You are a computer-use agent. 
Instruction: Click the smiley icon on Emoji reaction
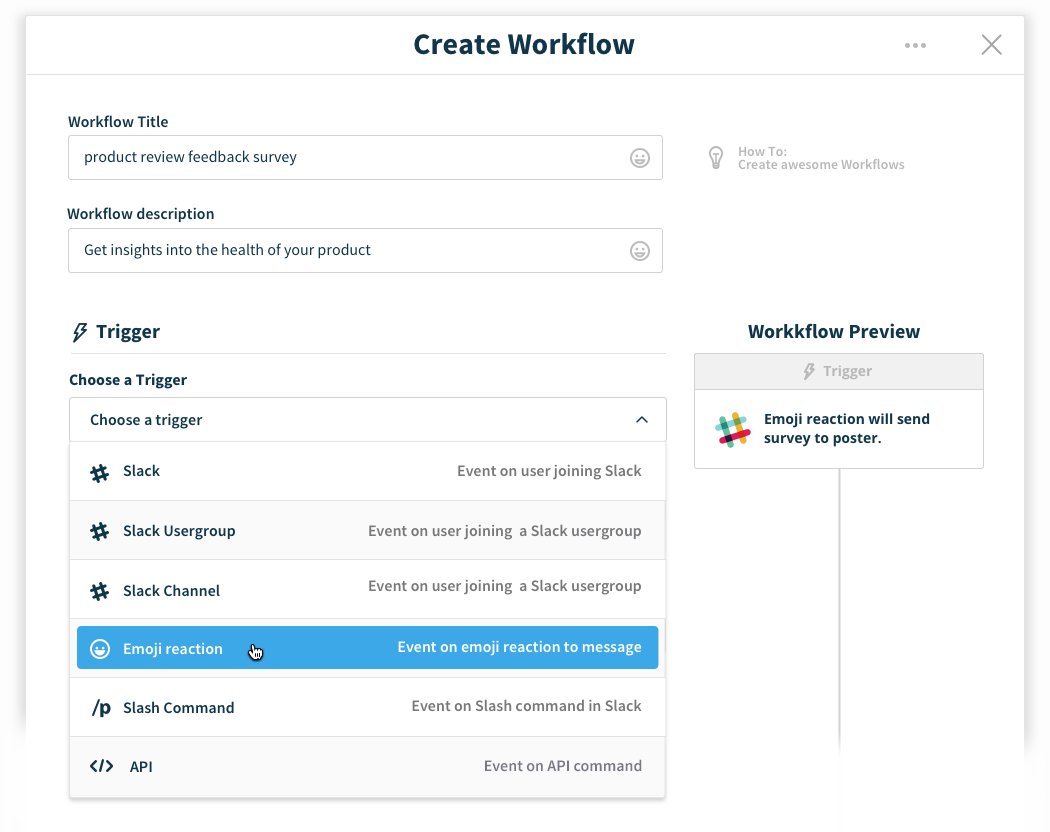click(100, 649)
